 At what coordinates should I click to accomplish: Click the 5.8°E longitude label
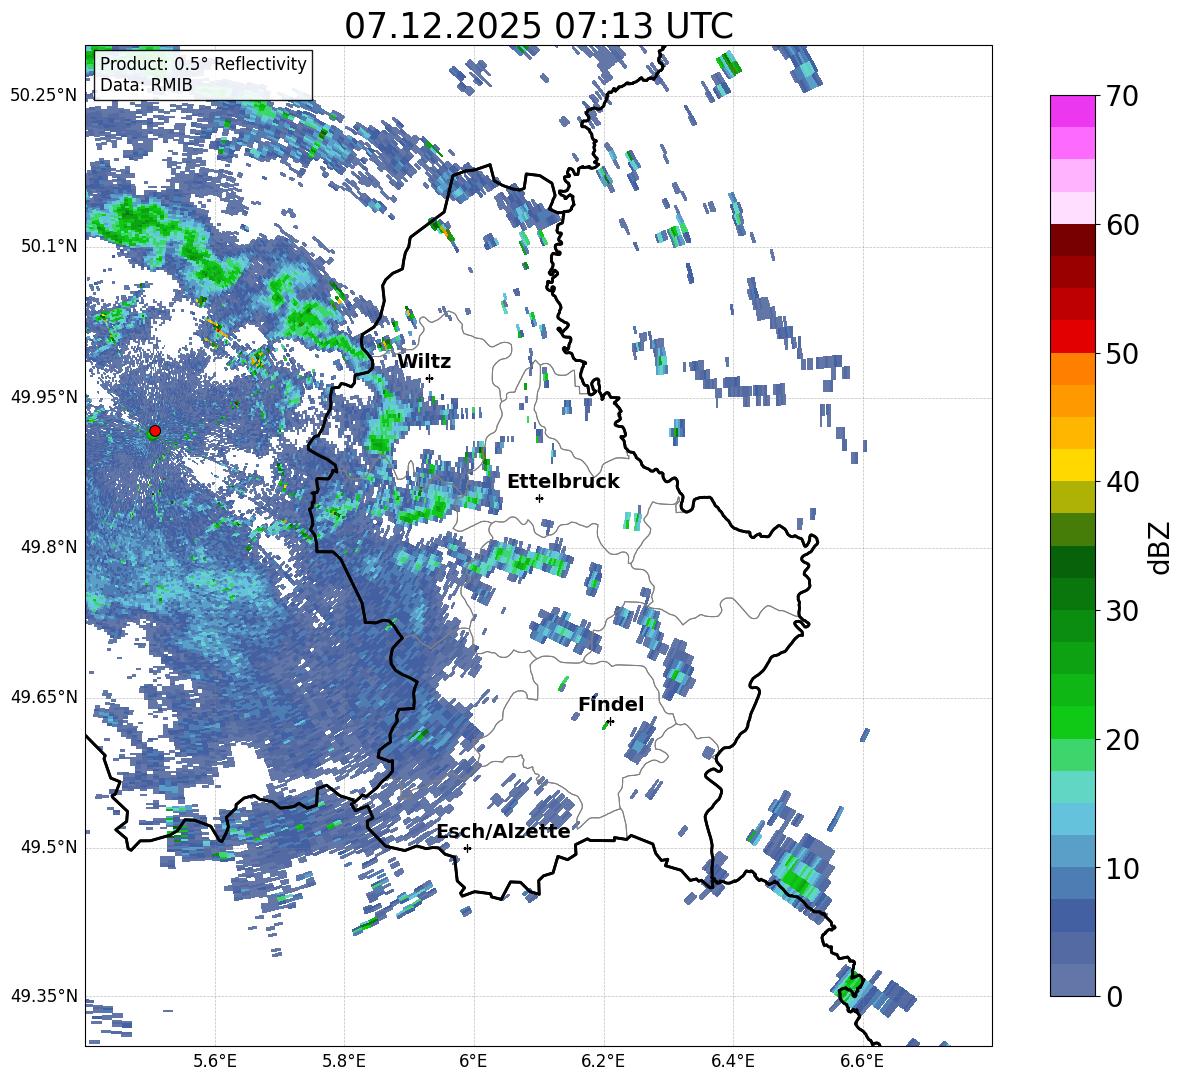[344, 1061]
